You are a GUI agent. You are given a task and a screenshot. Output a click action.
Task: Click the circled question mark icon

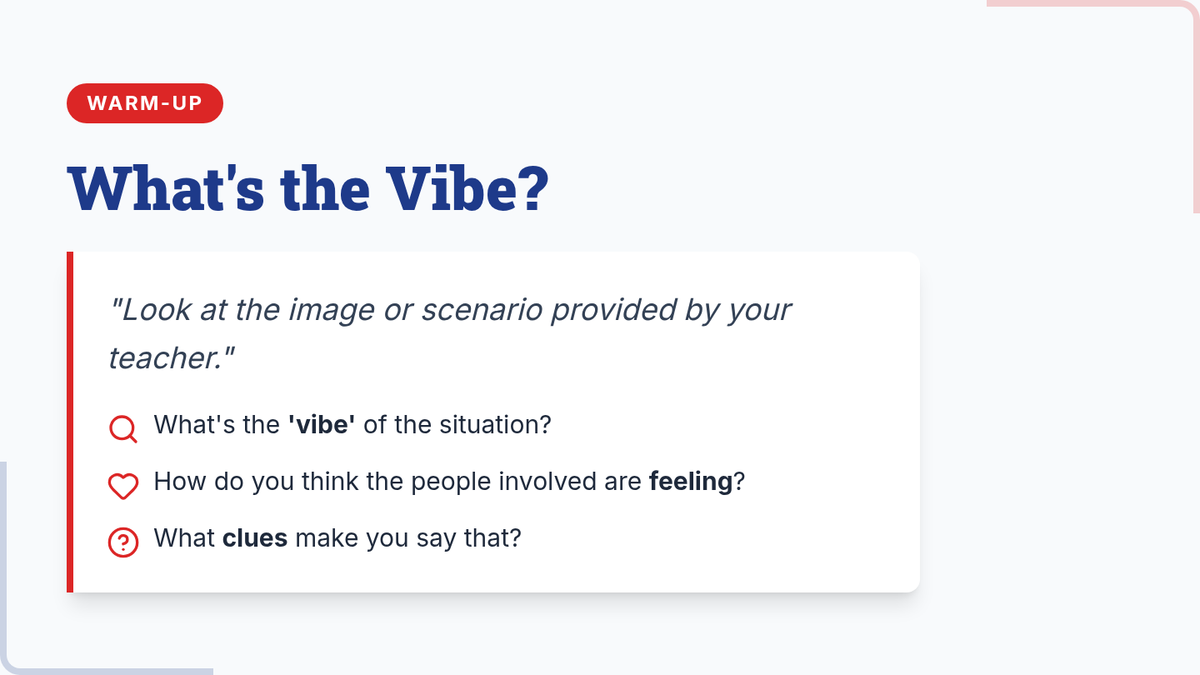(x=123, y=543)
